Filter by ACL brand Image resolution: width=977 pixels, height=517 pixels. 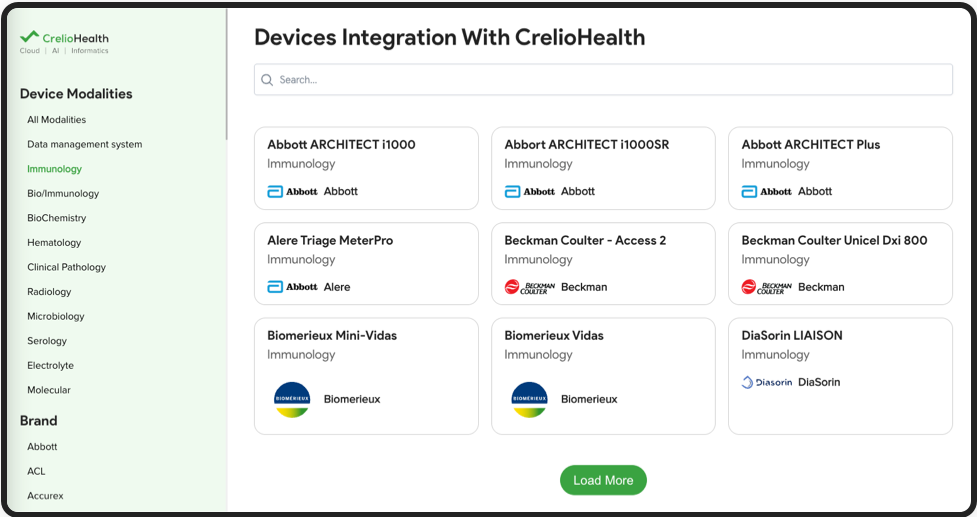[x=36, y=472]
